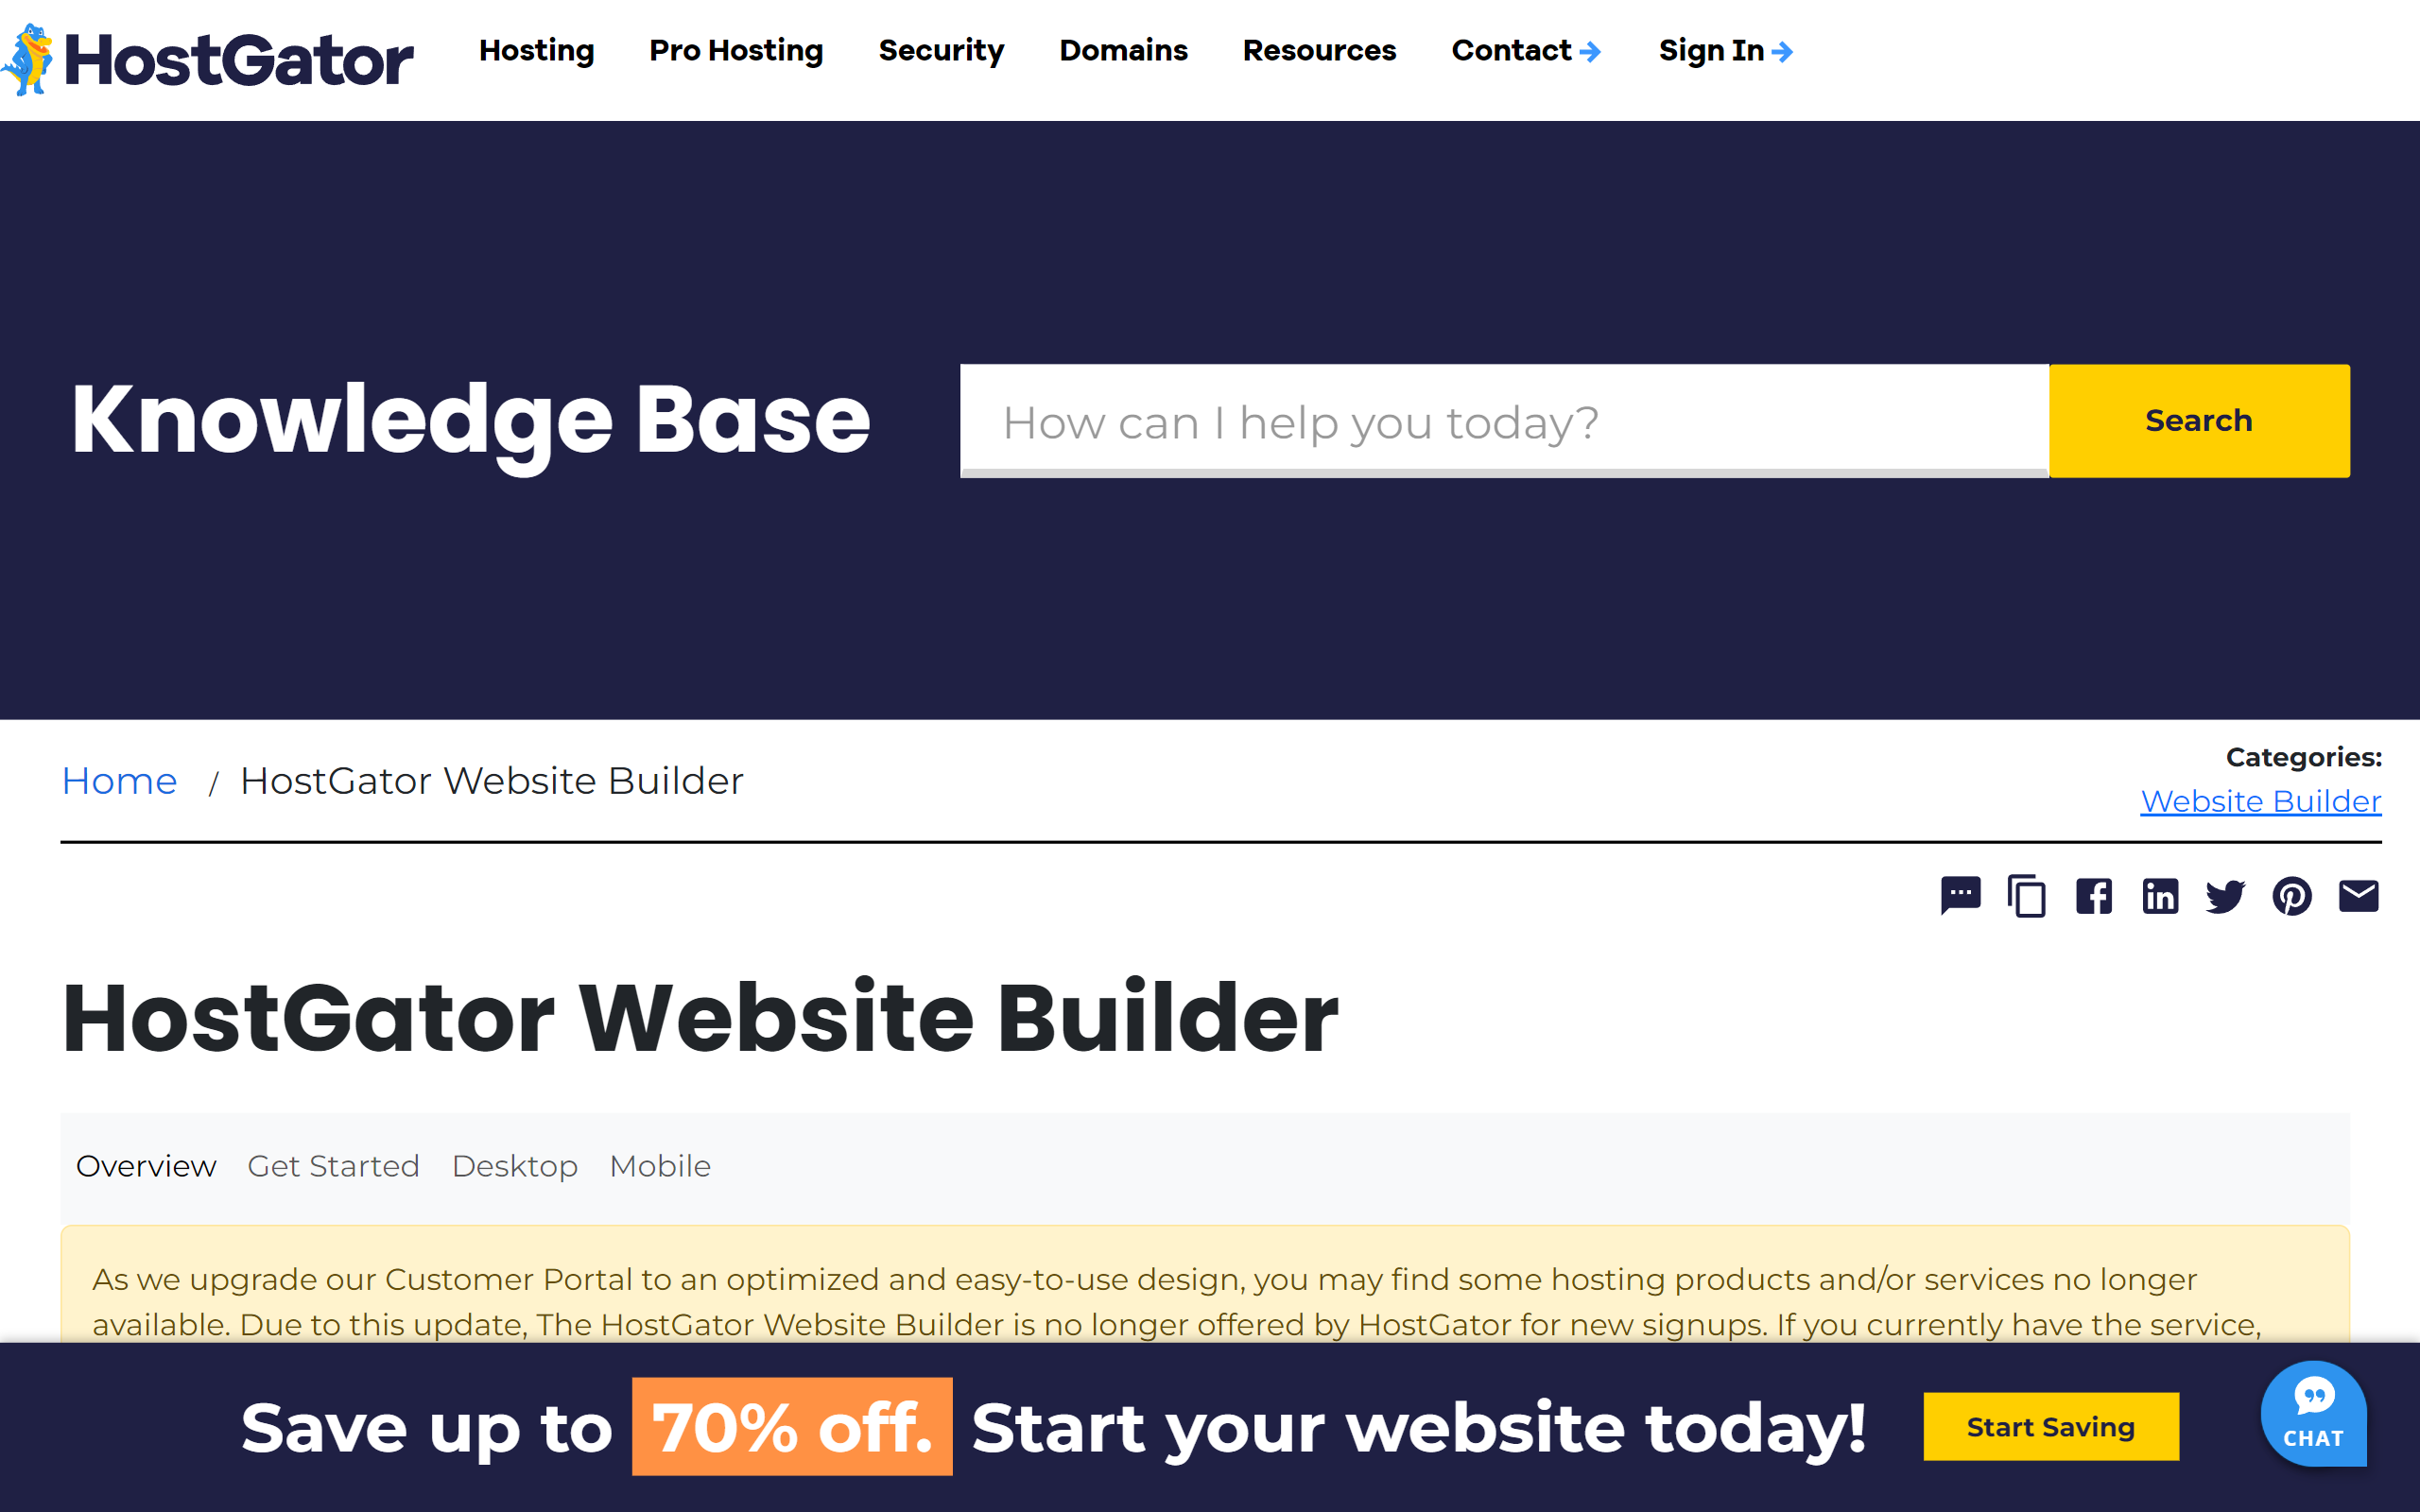The image size is (2420, 1512).
Task: Switch to the Overview tab
Action: click(x=145, y=1165)
